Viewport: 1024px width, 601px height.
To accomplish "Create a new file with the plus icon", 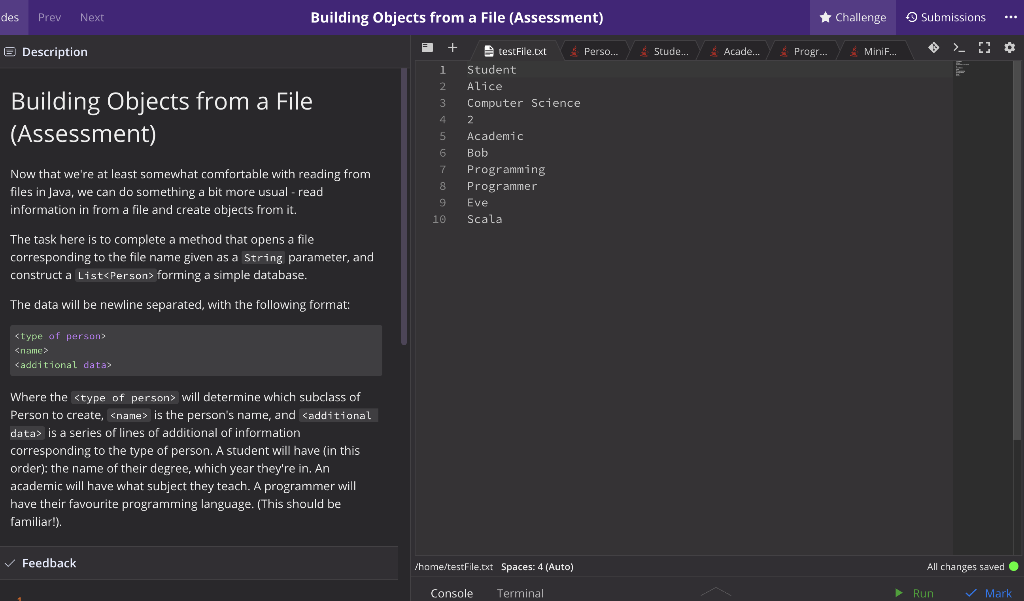I will [x=452, y=47].
